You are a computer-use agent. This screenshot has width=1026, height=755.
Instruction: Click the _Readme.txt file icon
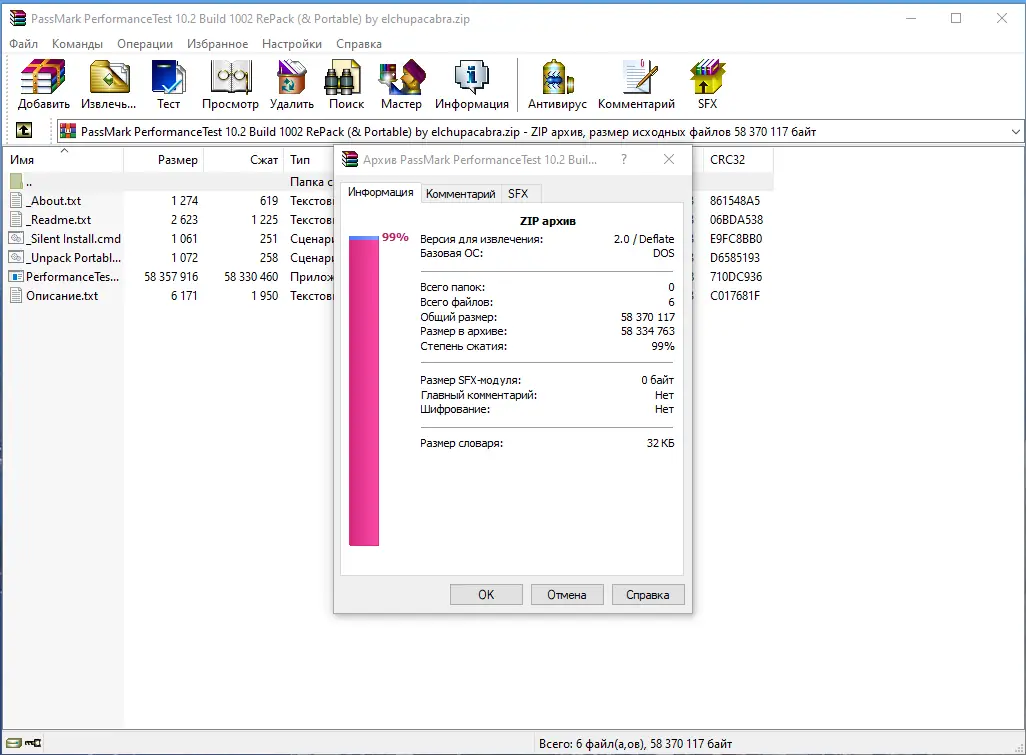16,220
